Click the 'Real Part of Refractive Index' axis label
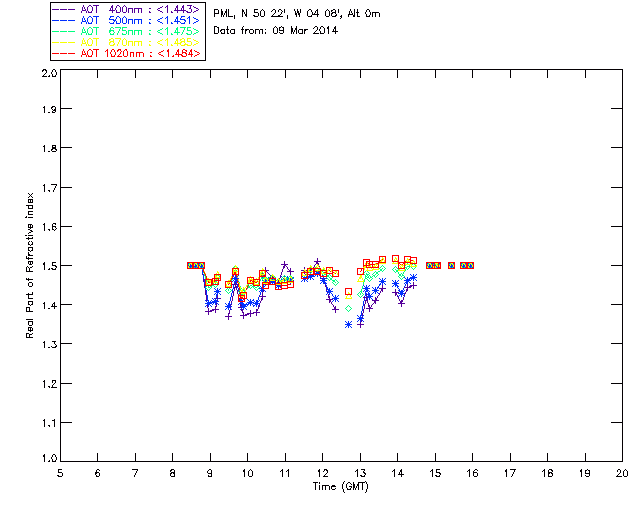The width and height of the screenshot is (640, 512). click(x=30, y=265)
